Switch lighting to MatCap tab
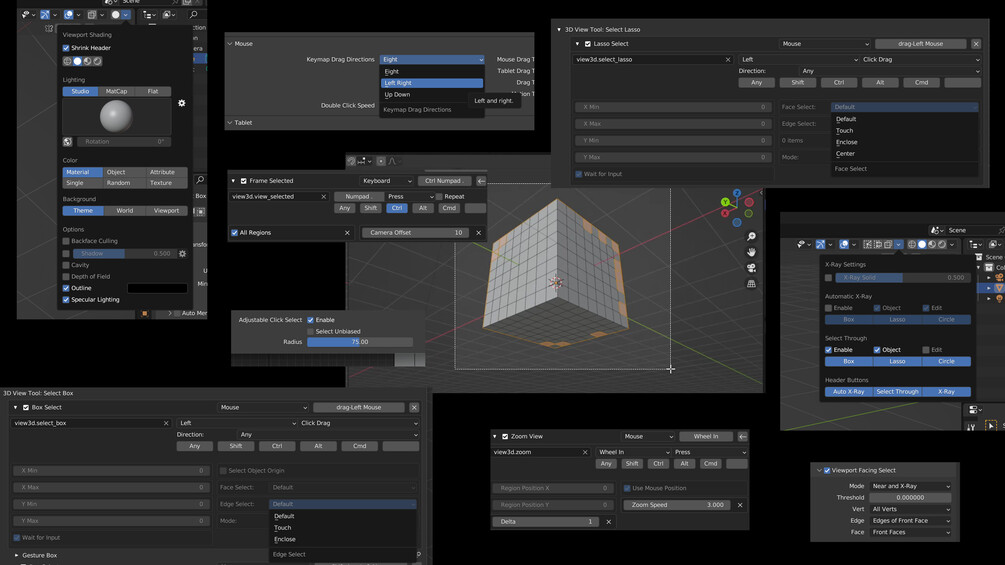The height and width of the screenshot is (565, 1005). [x=117, y=92]
